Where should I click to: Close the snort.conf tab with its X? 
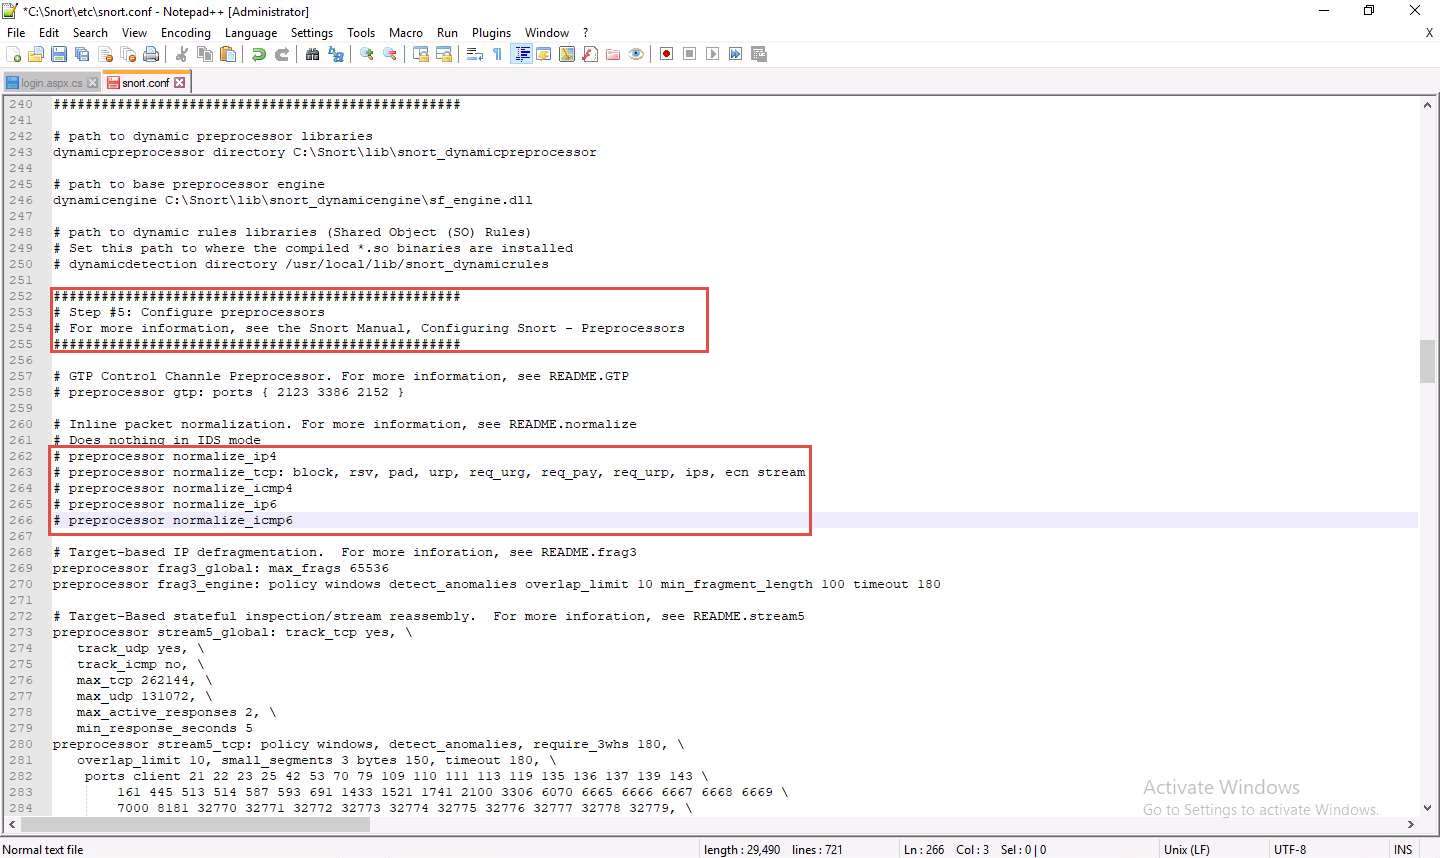pyautogui.click(x=180, y=83)
